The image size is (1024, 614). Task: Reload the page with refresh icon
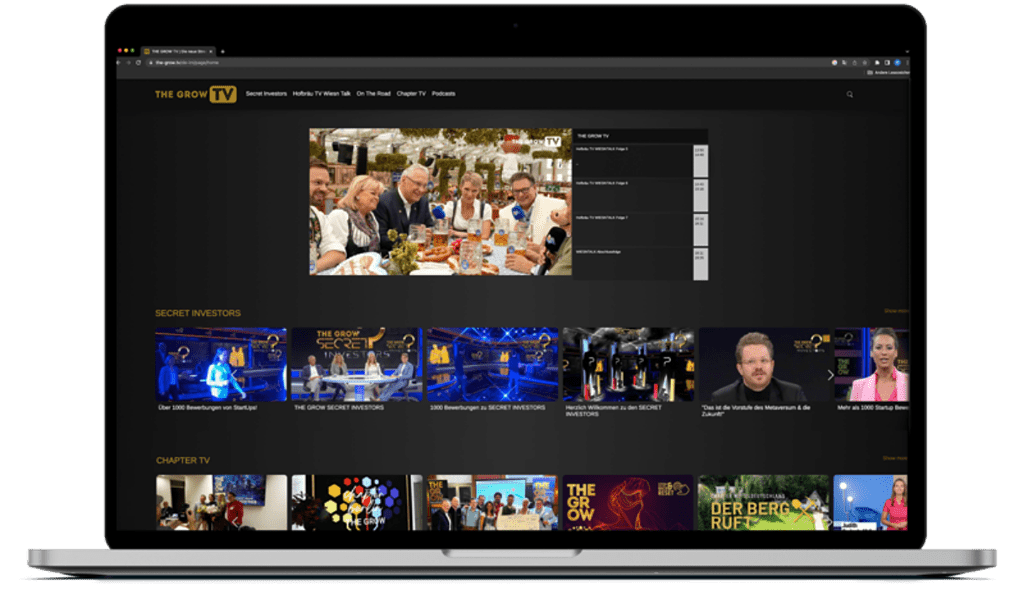click(x=138, y=63)
